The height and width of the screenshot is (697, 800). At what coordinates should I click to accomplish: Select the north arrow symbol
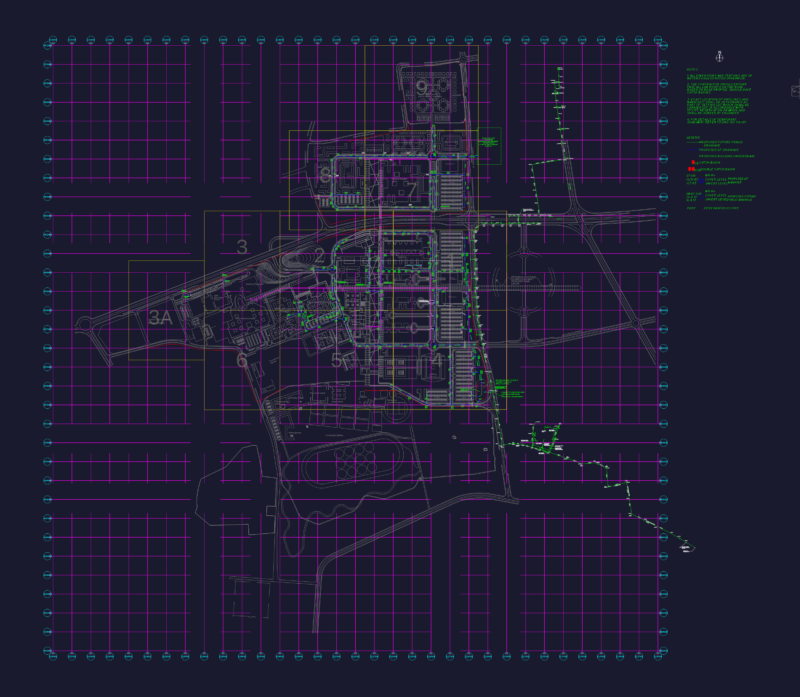(719, 57)
